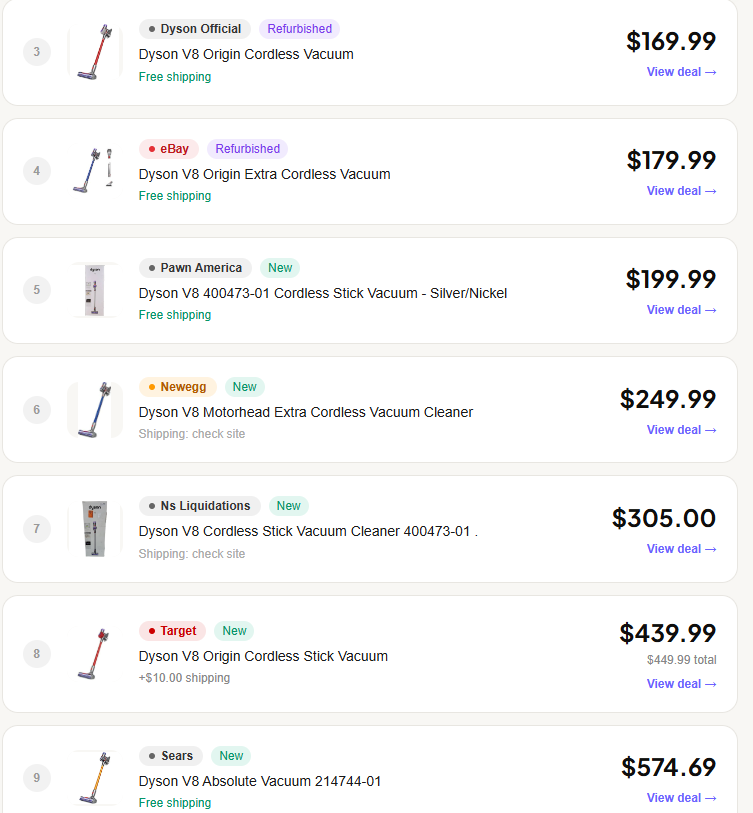753x813 pixels.
Task: Click the eBay seller badge
Action: [x=168, y=148]
